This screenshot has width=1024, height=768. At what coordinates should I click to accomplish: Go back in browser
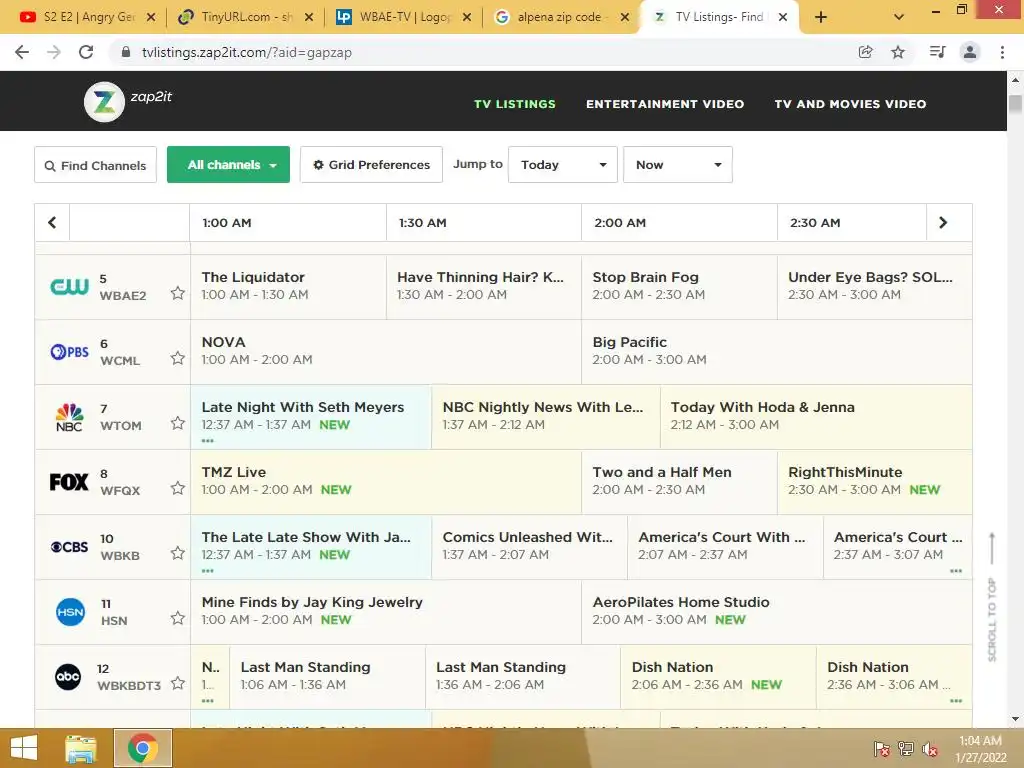point(22,52)
